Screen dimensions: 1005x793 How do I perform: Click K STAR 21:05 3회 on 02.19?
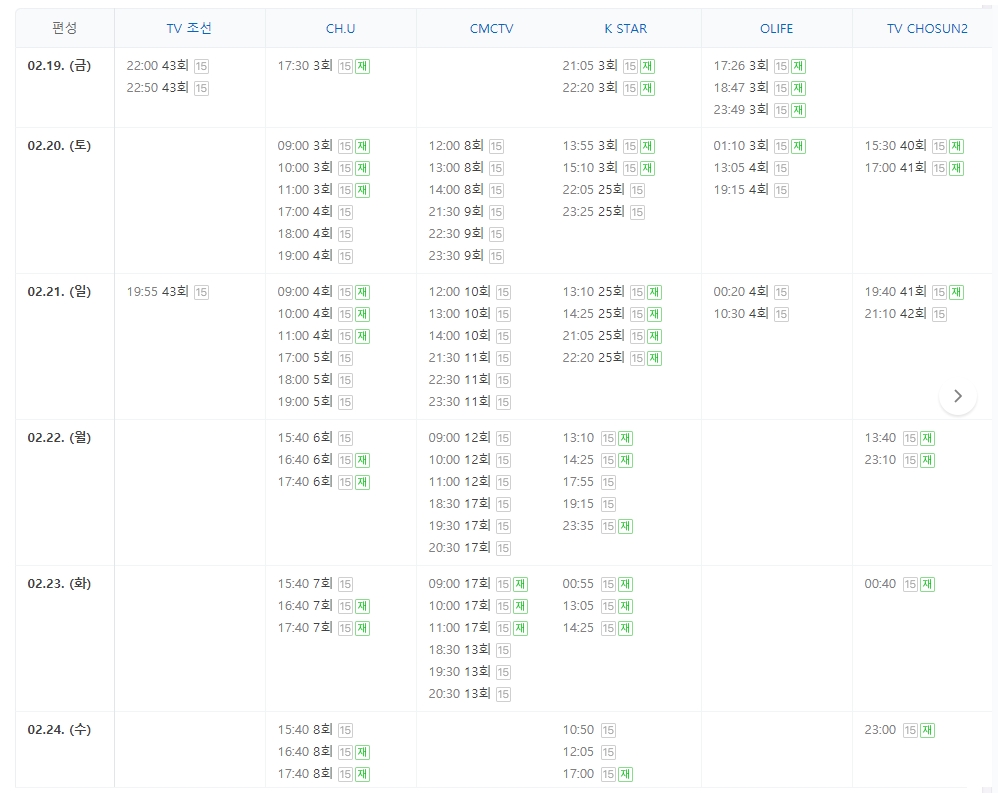pyautogui.click(x=590, y=66)
